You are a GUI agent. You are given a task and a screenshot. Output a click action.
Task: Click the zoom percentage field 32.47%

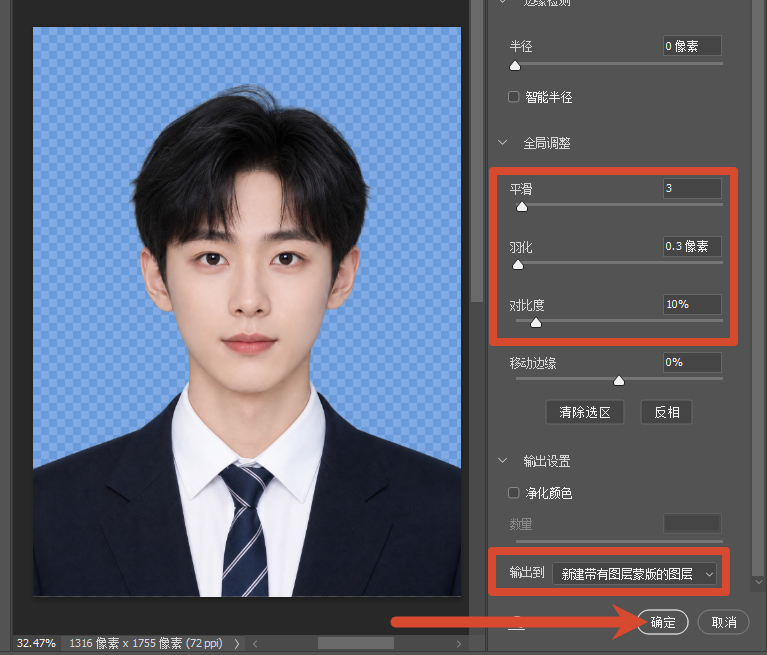[x=36, y=643]
